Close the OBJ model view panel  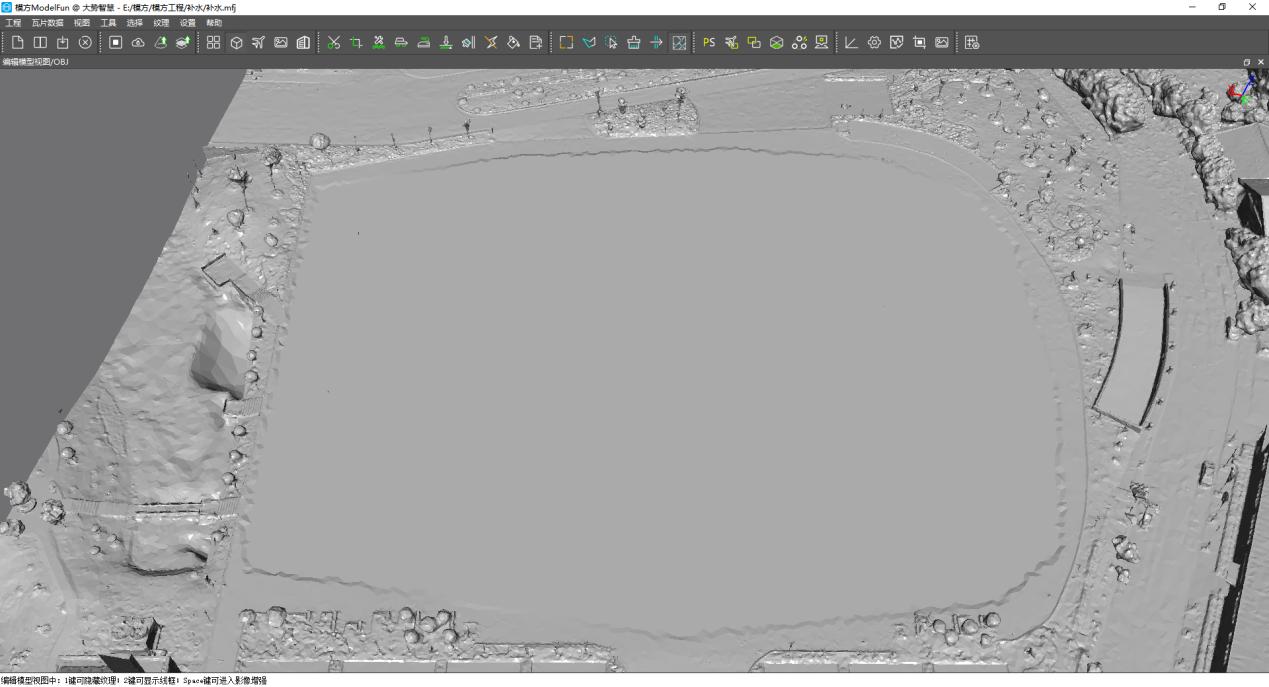point(1260,62)
